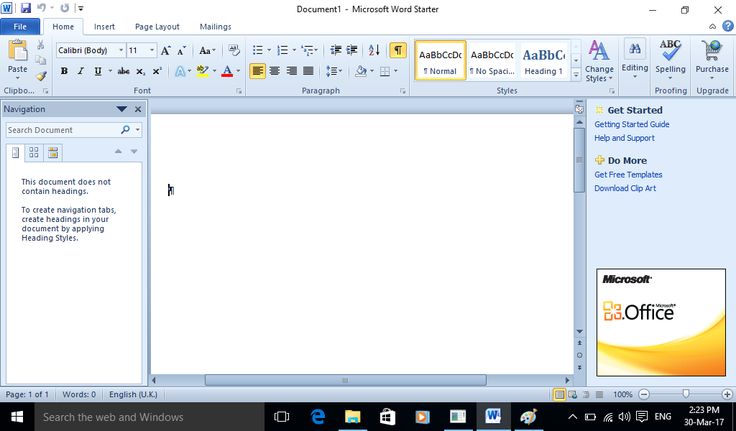Open the Line Spacing dropdown
This screenshot has height=431, width=736.
click(334, 71)
